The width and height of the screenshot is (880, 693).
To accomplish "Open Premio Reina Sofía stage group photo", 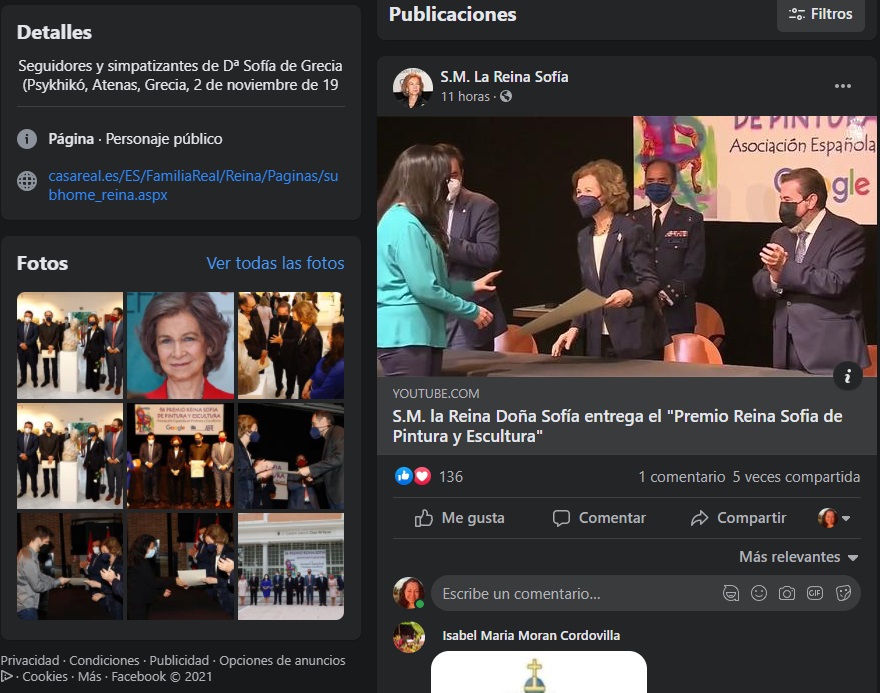I will (180, 456).
